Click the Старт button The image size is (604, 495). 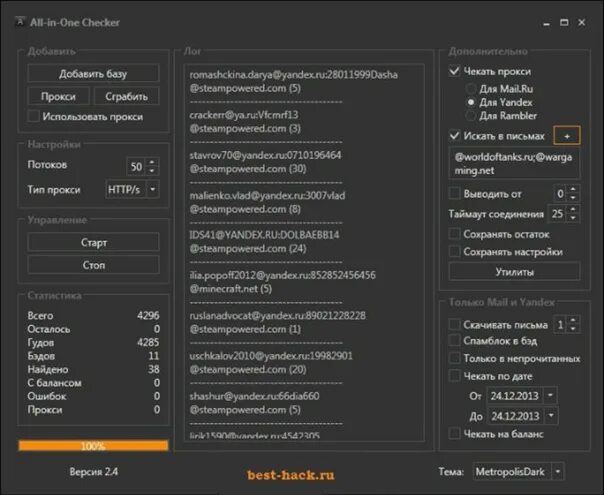point(93,243)
